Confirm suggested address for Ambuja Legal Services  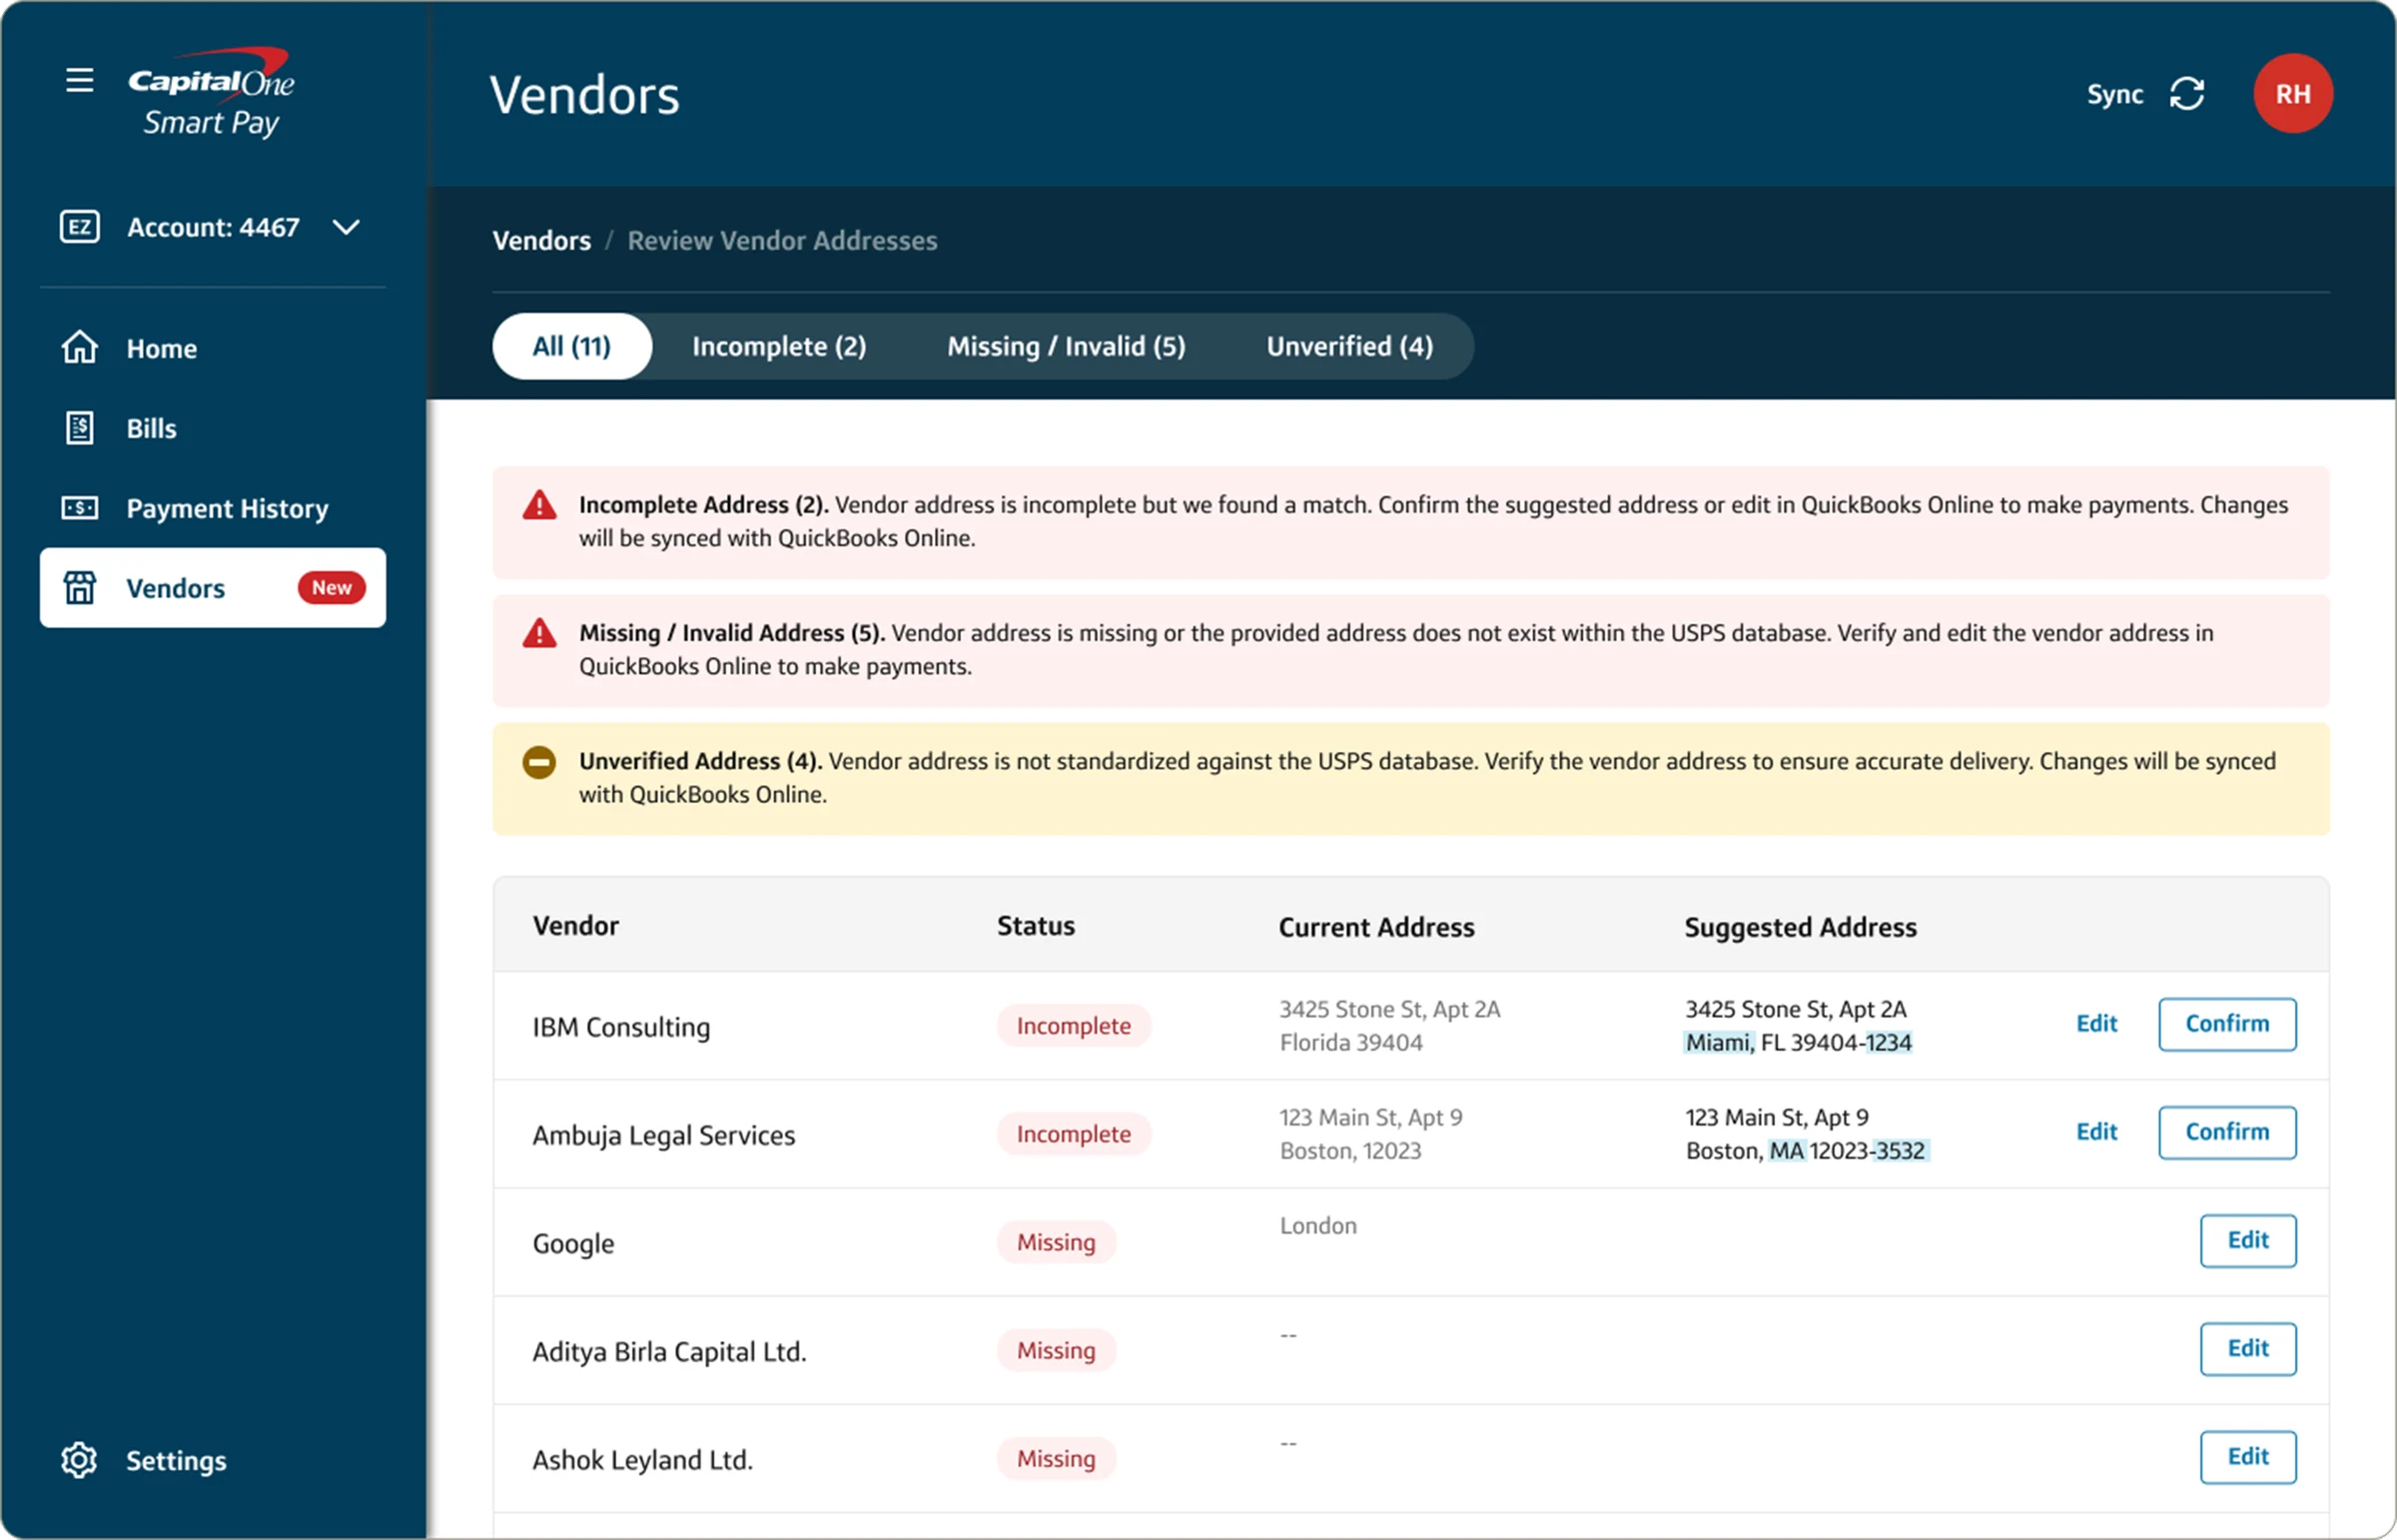tap(2227, 1132)
